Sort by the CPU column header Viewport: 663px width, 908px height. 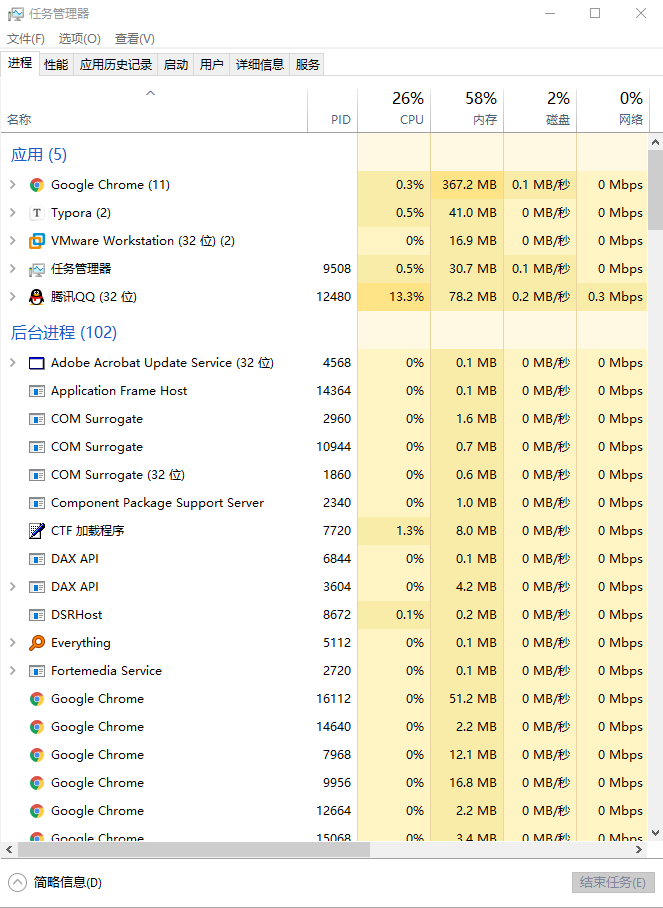click(x=394, y=110)
